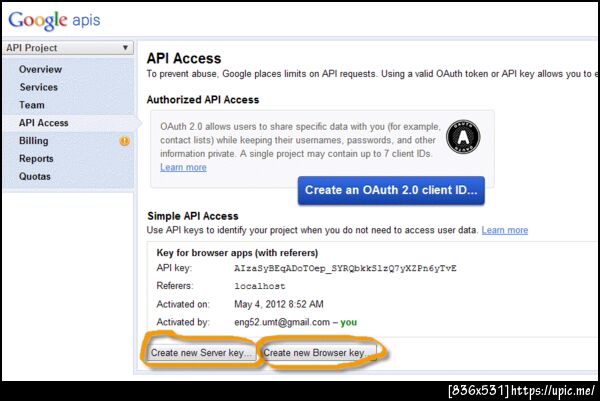Click the localhost referers value
This screenshot has width=600, height=401.
[x=260, y=286]
